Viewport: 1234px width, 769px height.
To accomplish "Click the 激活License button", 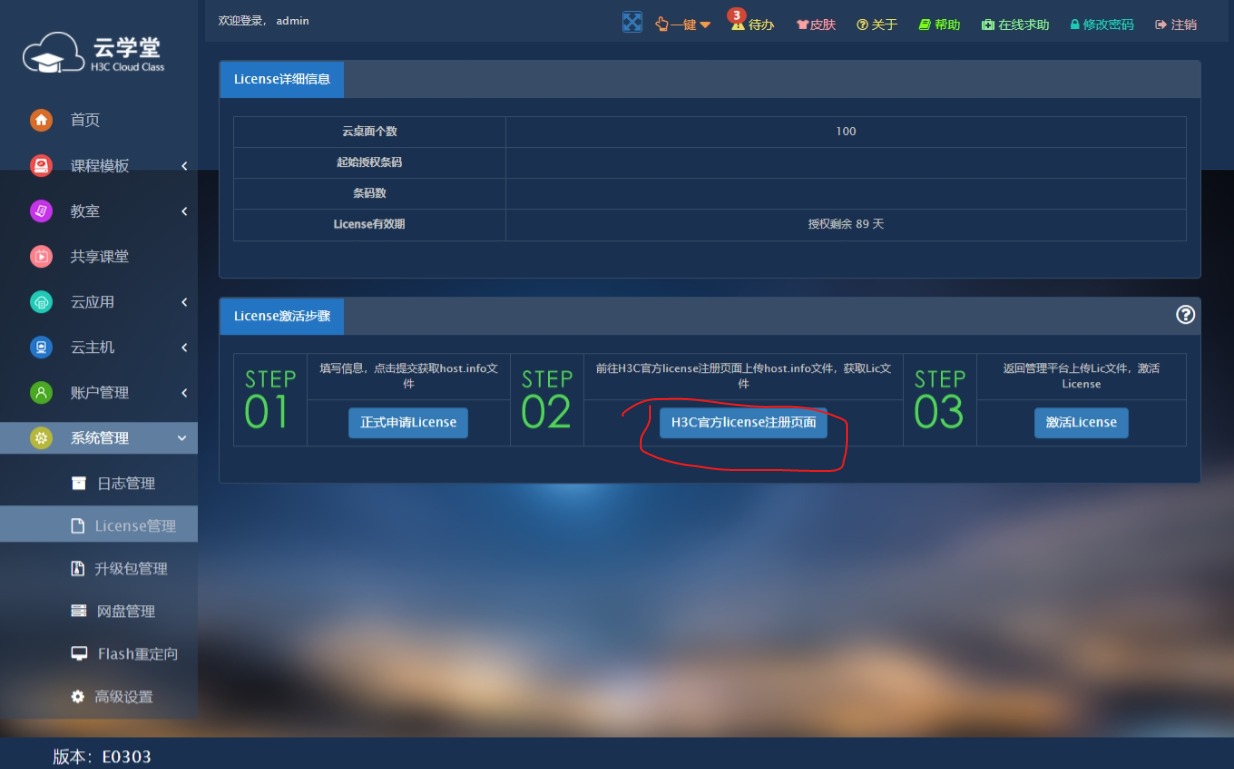I will tap(1081, 423).
